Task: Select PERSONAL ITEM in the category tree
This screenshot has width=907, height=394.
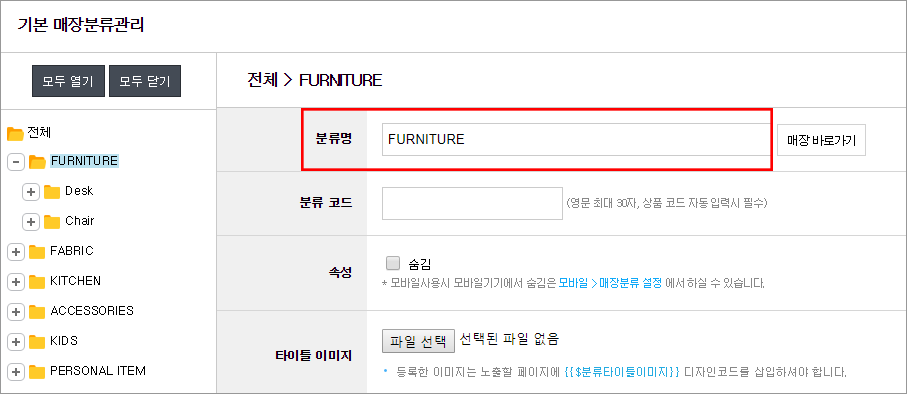Action: [98, 370]
